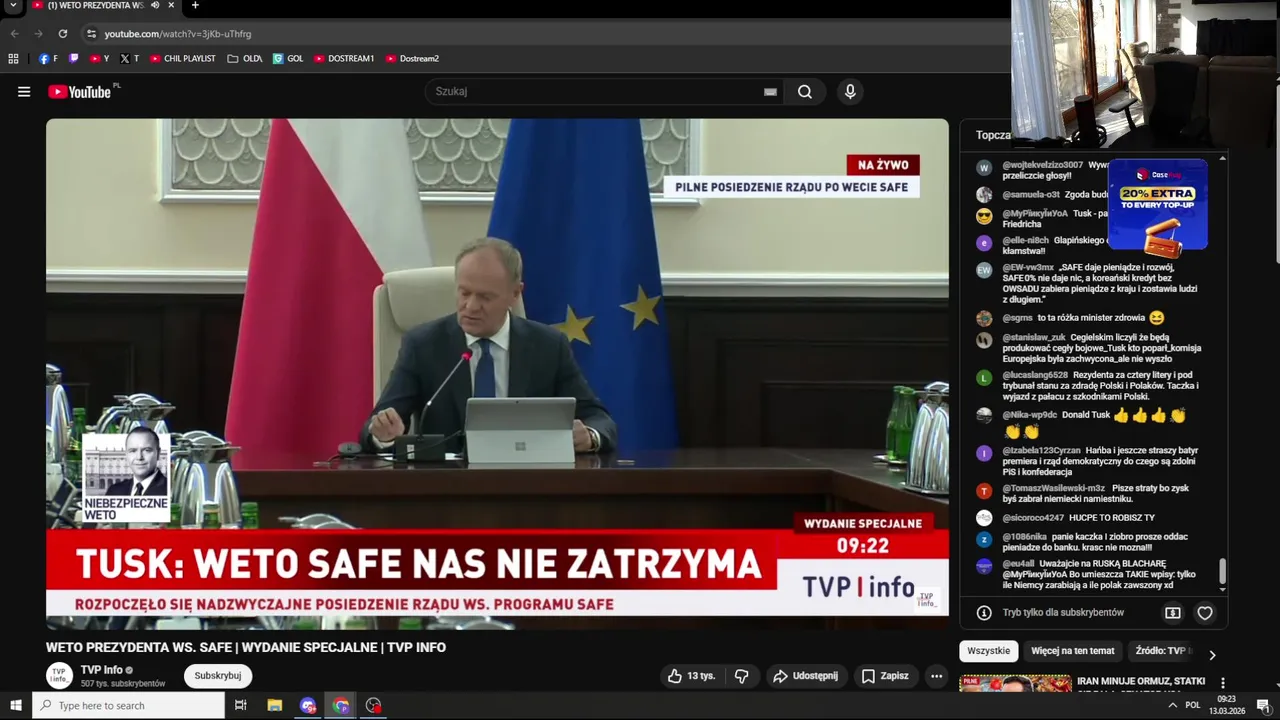Open the Windows notification center icon

click(1263, 706)
